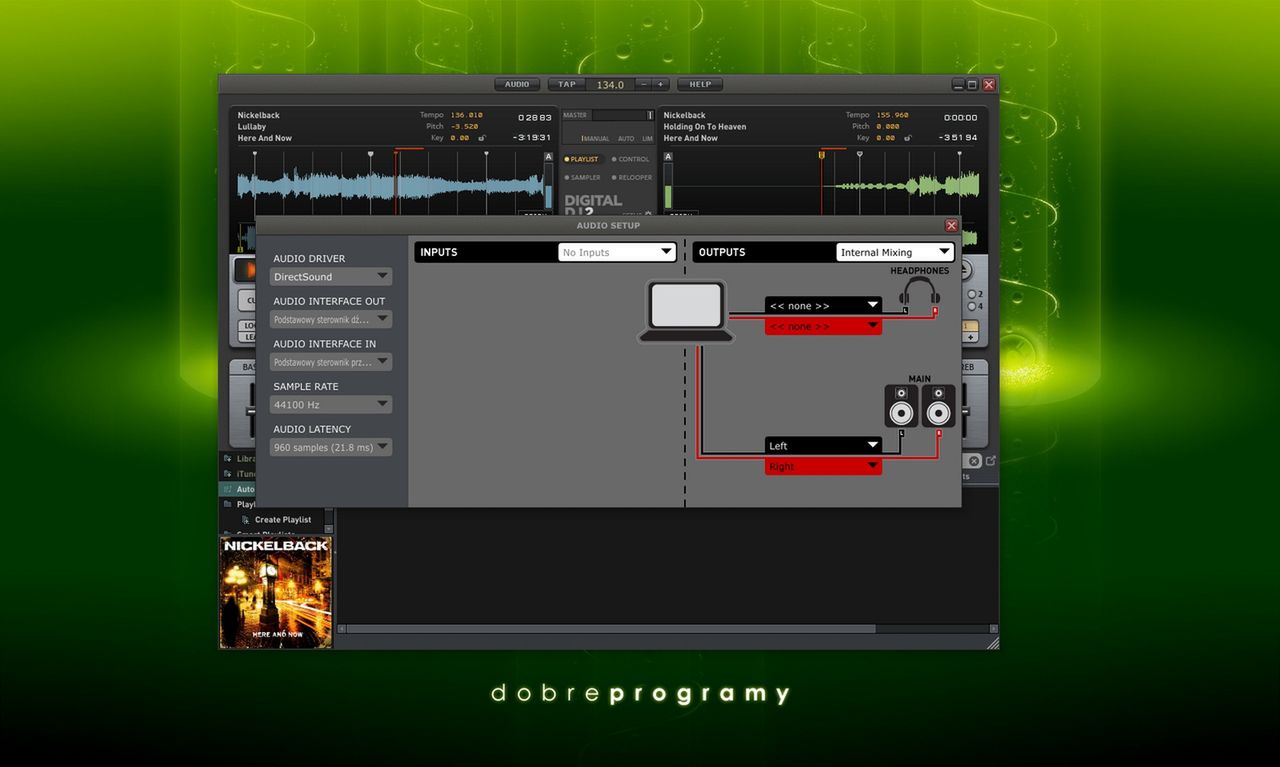Click 'Lullaby' track title on left deck
Screen dimensions: 1280x767
[252, 127]
